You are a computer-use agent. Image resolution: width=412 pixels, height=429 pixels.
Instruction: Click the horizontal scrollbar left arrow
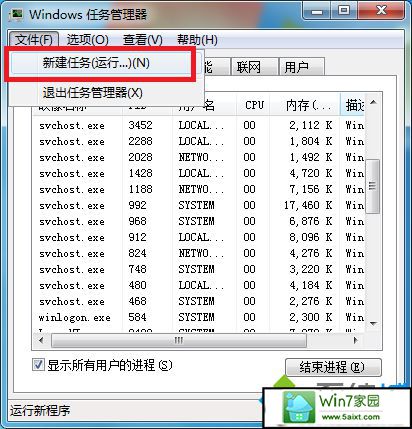[x=41, y=340]
